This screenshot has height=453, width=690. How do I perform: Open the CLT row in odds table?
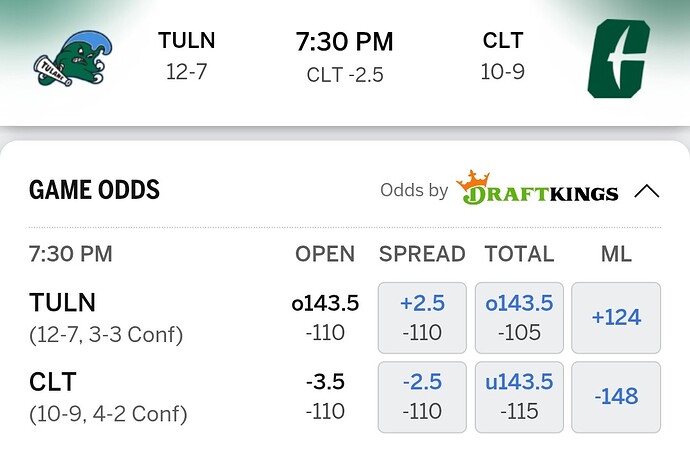pyautogui.click(x=53, y=382)
